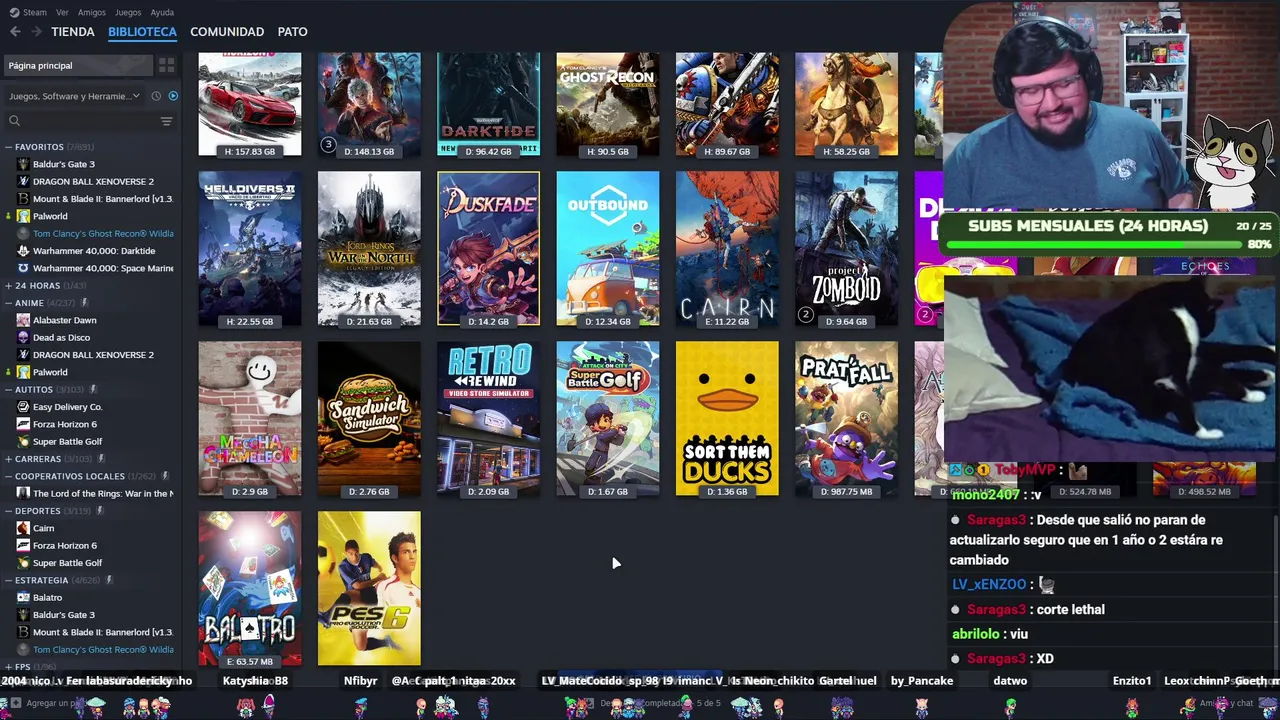This screenshot has height=720, width=1280.
Task: Select the Retro Rewind cover art
Action: (488, 418)
